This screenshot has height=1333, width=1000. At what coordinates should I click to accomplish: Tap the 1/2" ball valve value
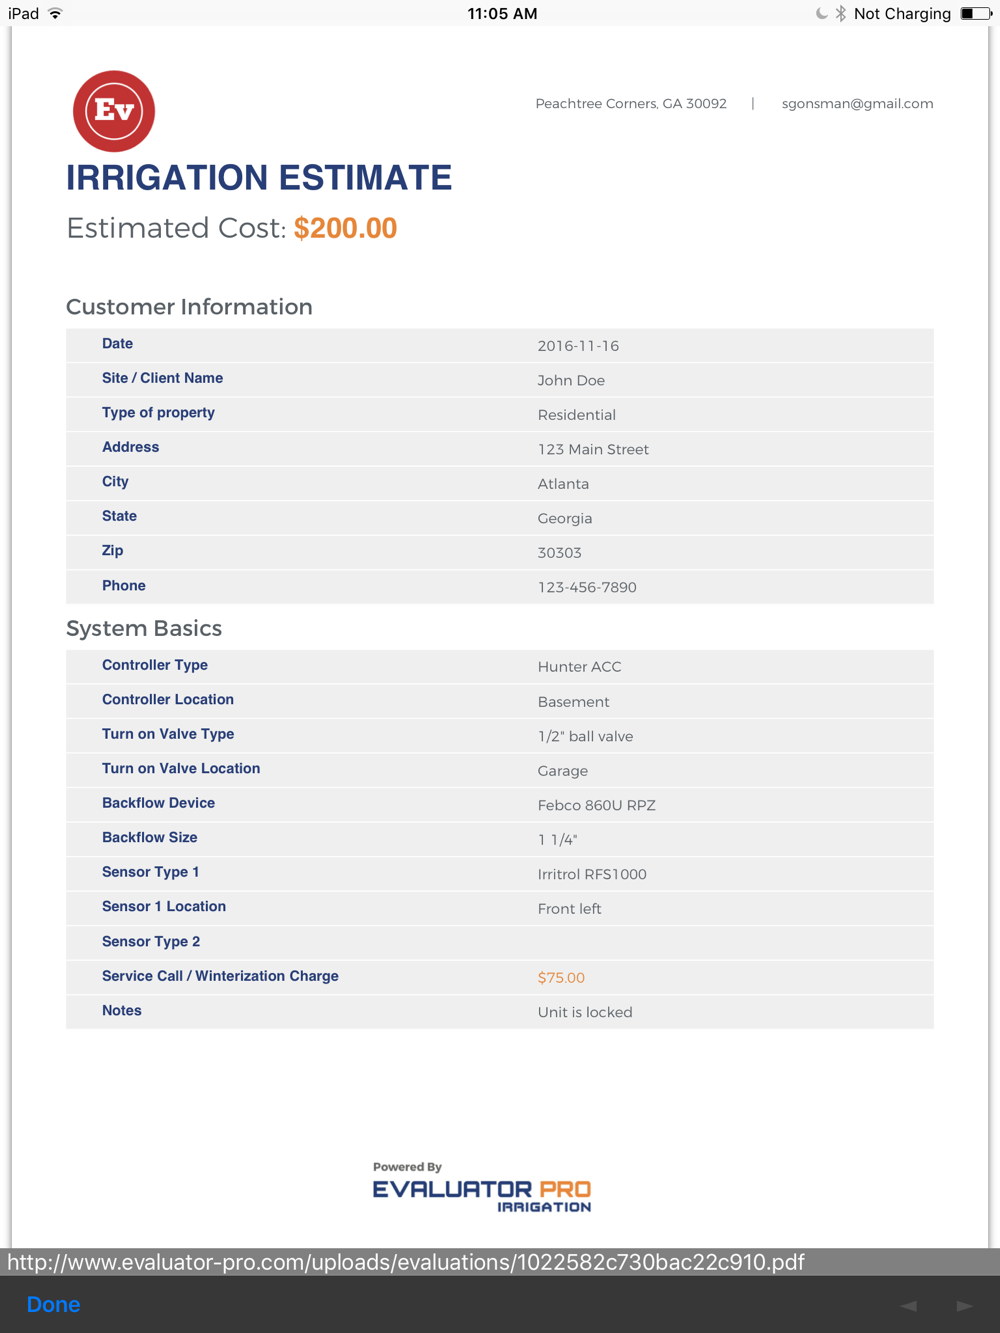tap(585, 736)
